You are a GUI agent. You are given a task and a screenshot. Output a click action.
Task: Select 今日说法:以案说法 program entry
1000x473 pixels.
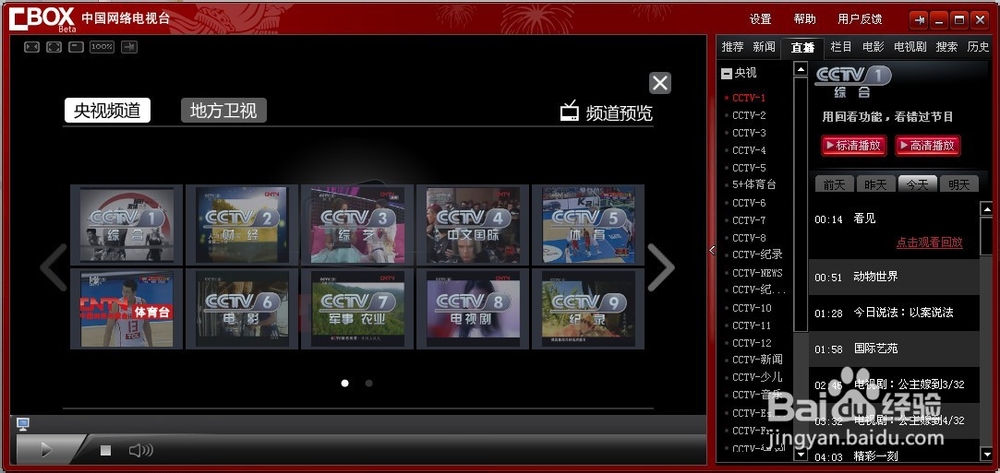(x=893, y=313)
